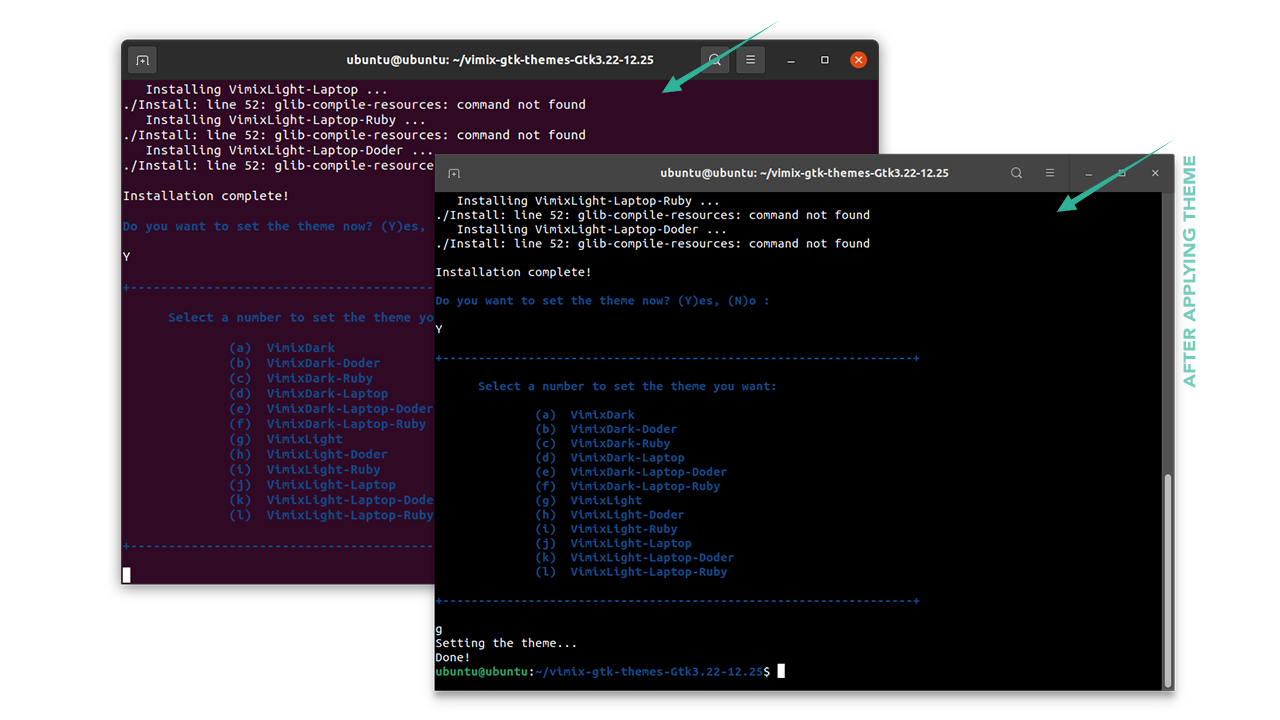Close the purple terminal with the orange button

(x=858, y=60)
